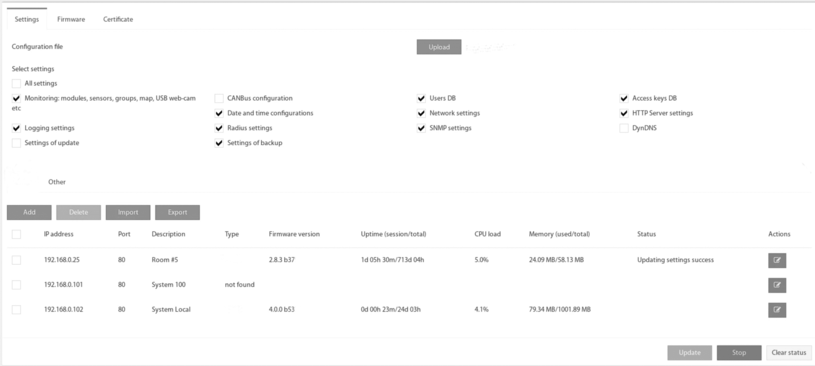Disable Access keys DB checkbox
Viewport: 815px width, 366px height.
click(624, 98)
